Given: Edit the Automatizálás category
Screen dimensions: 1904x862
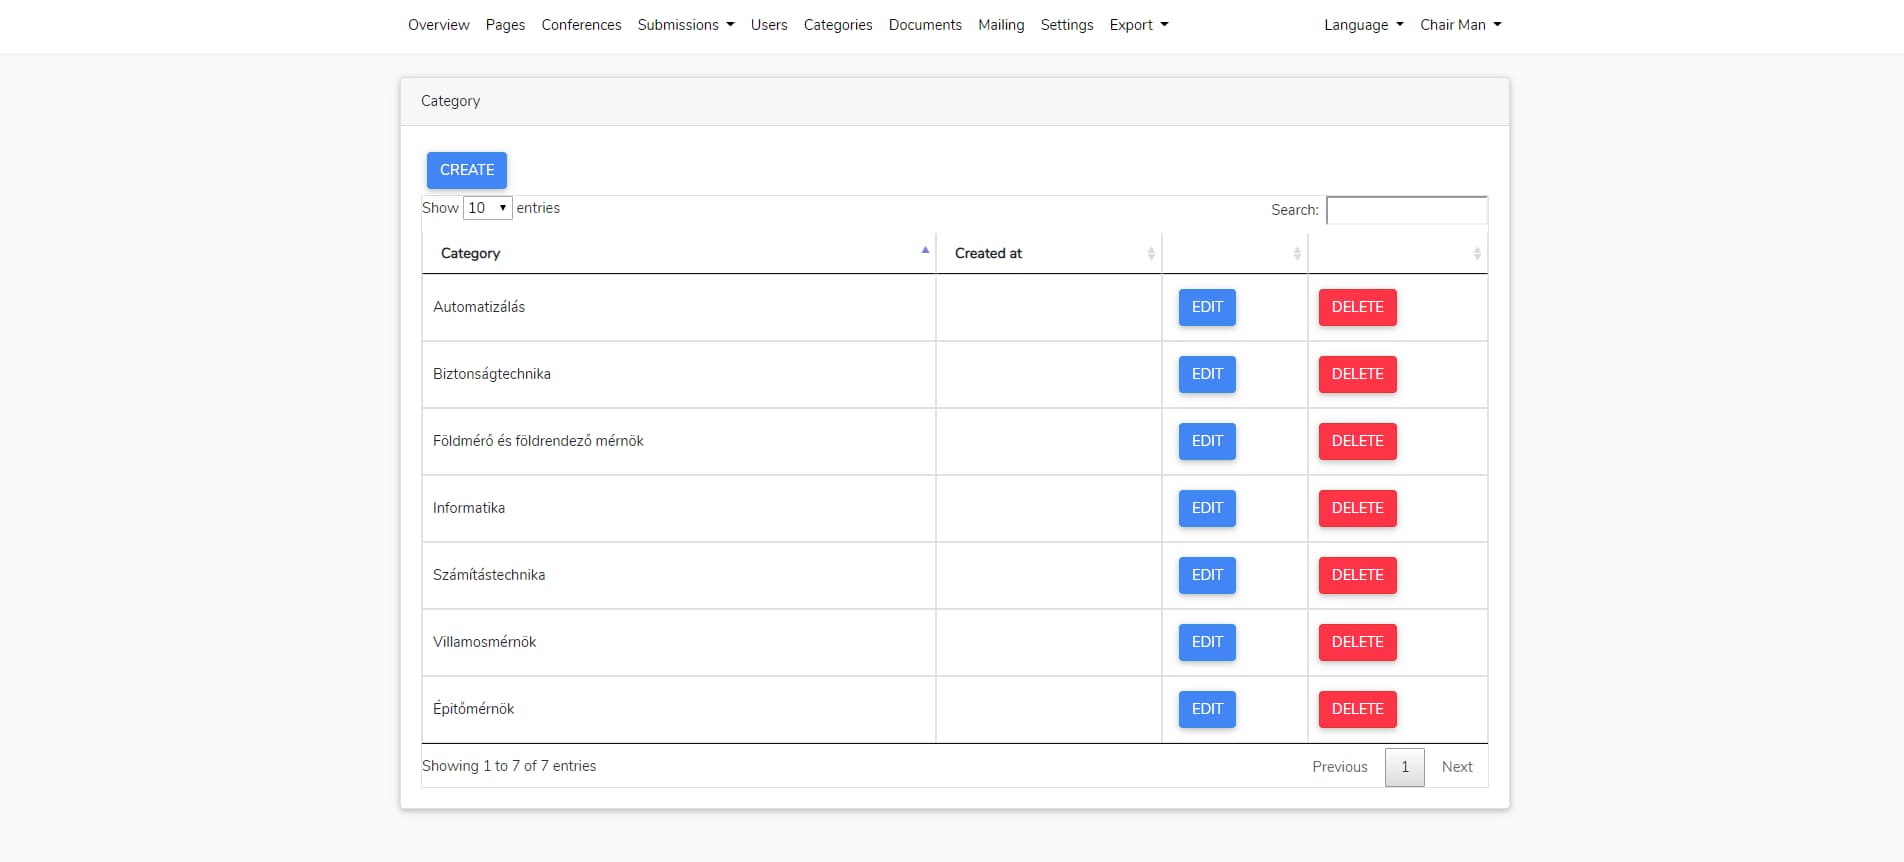Looking at the screenshot, I should [x=1207, y=307].
